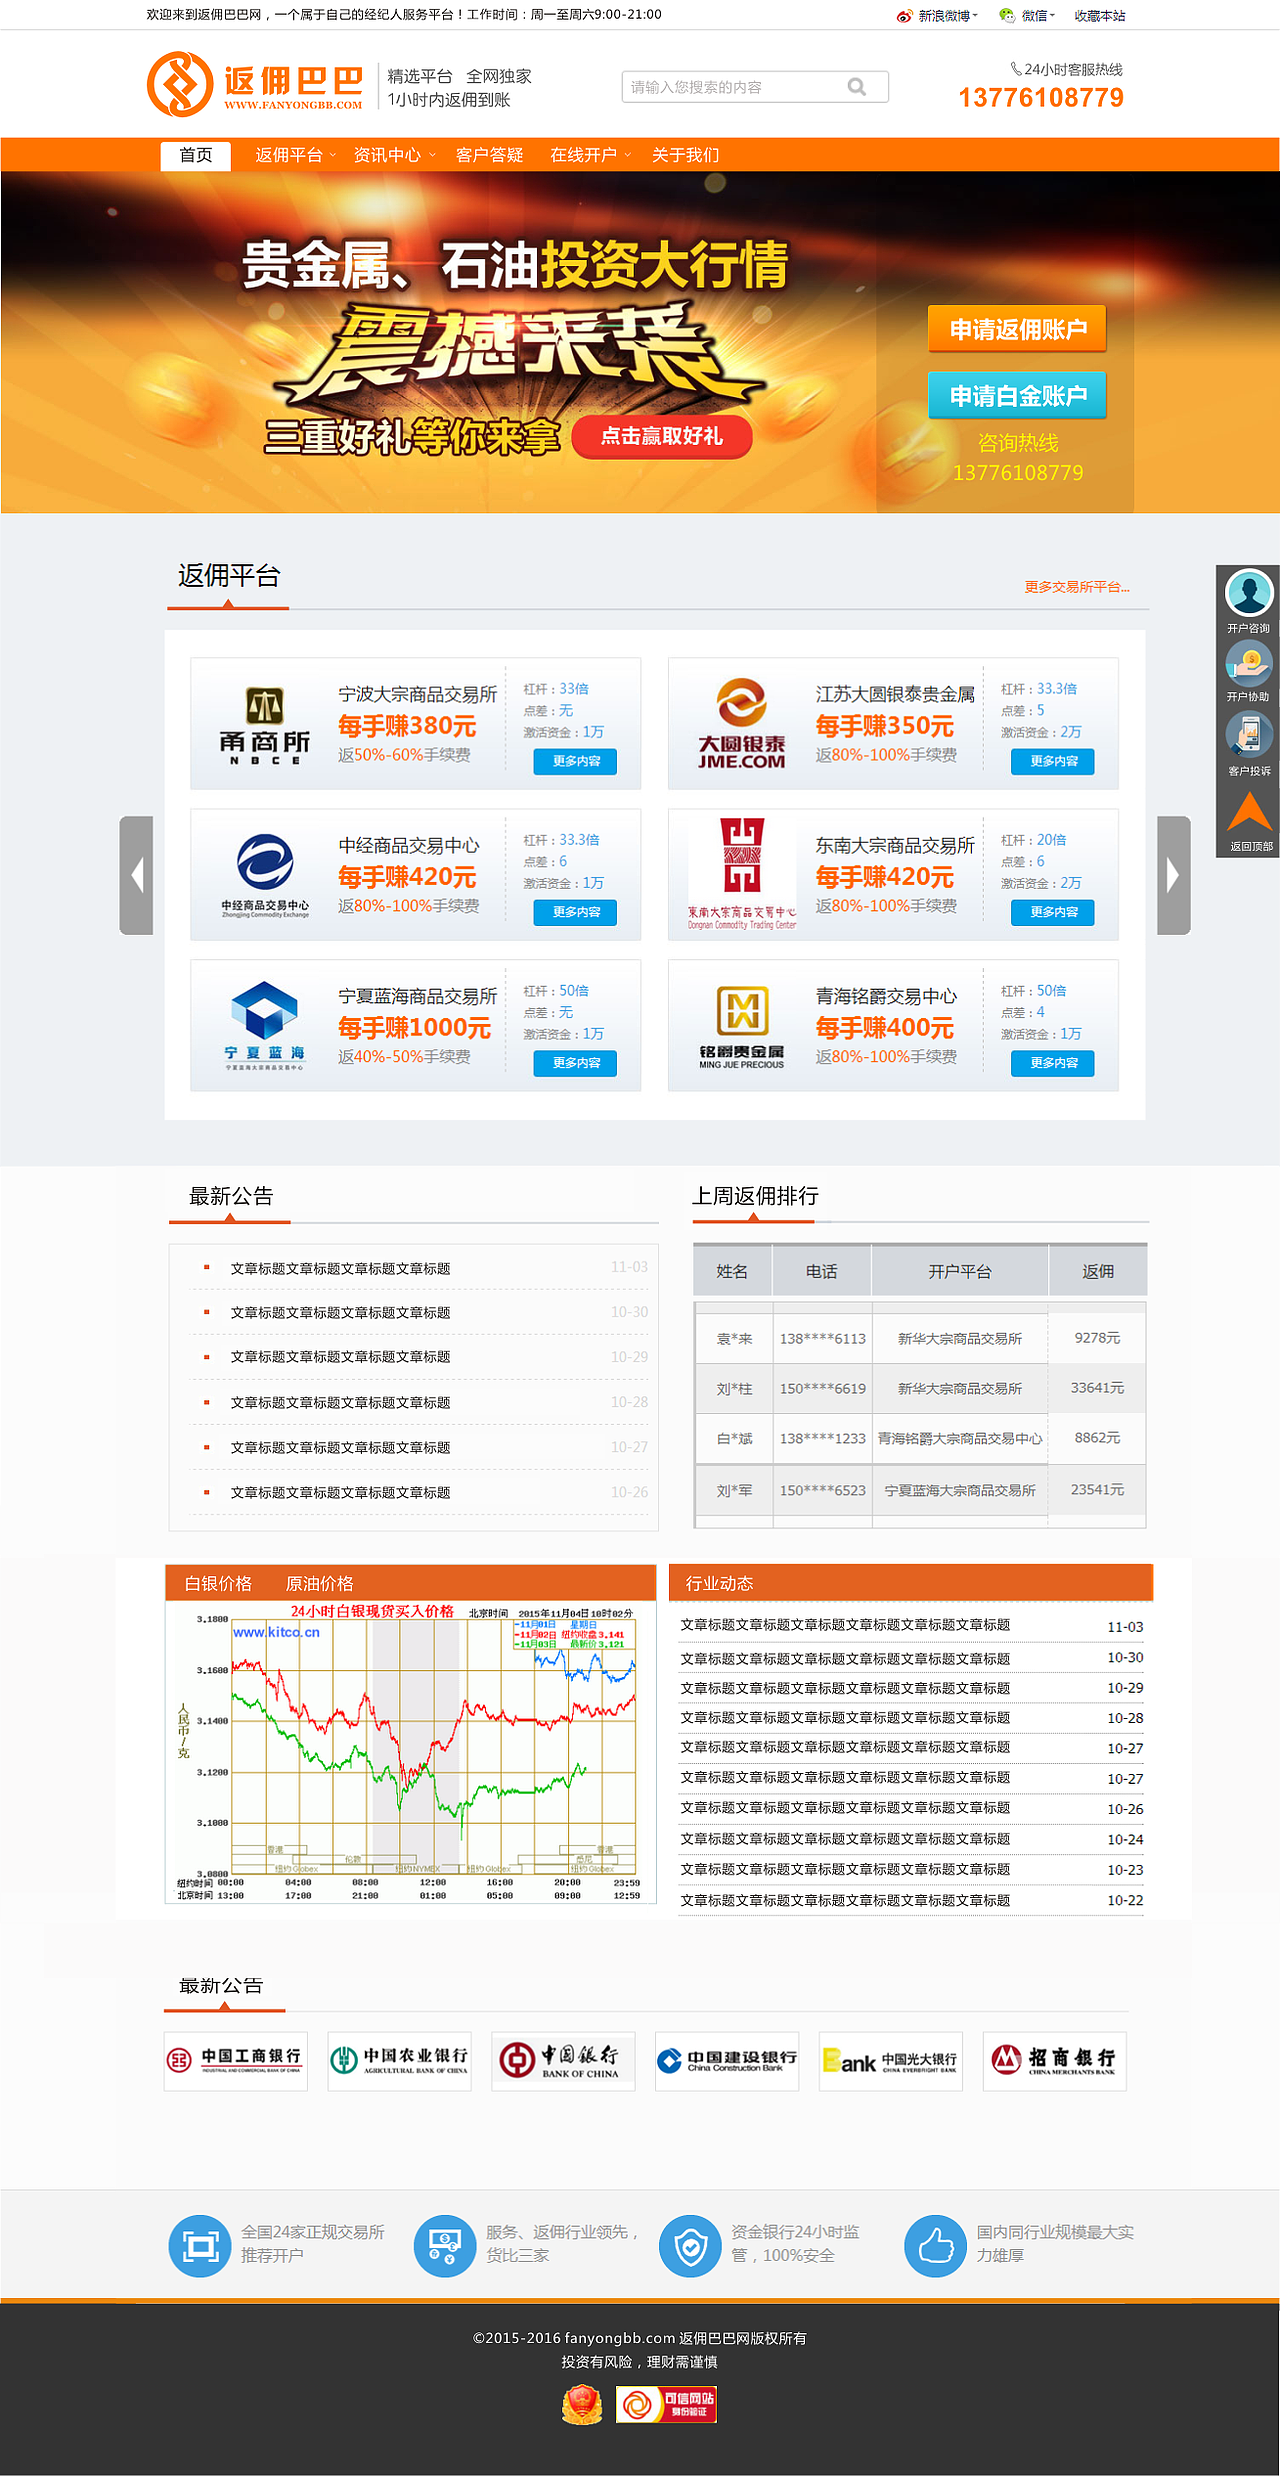The height and width of the screenshot is (2476, 1280).
Task: Expand the 微信 dropdown arrow
Action: [x=1052, y=15]
